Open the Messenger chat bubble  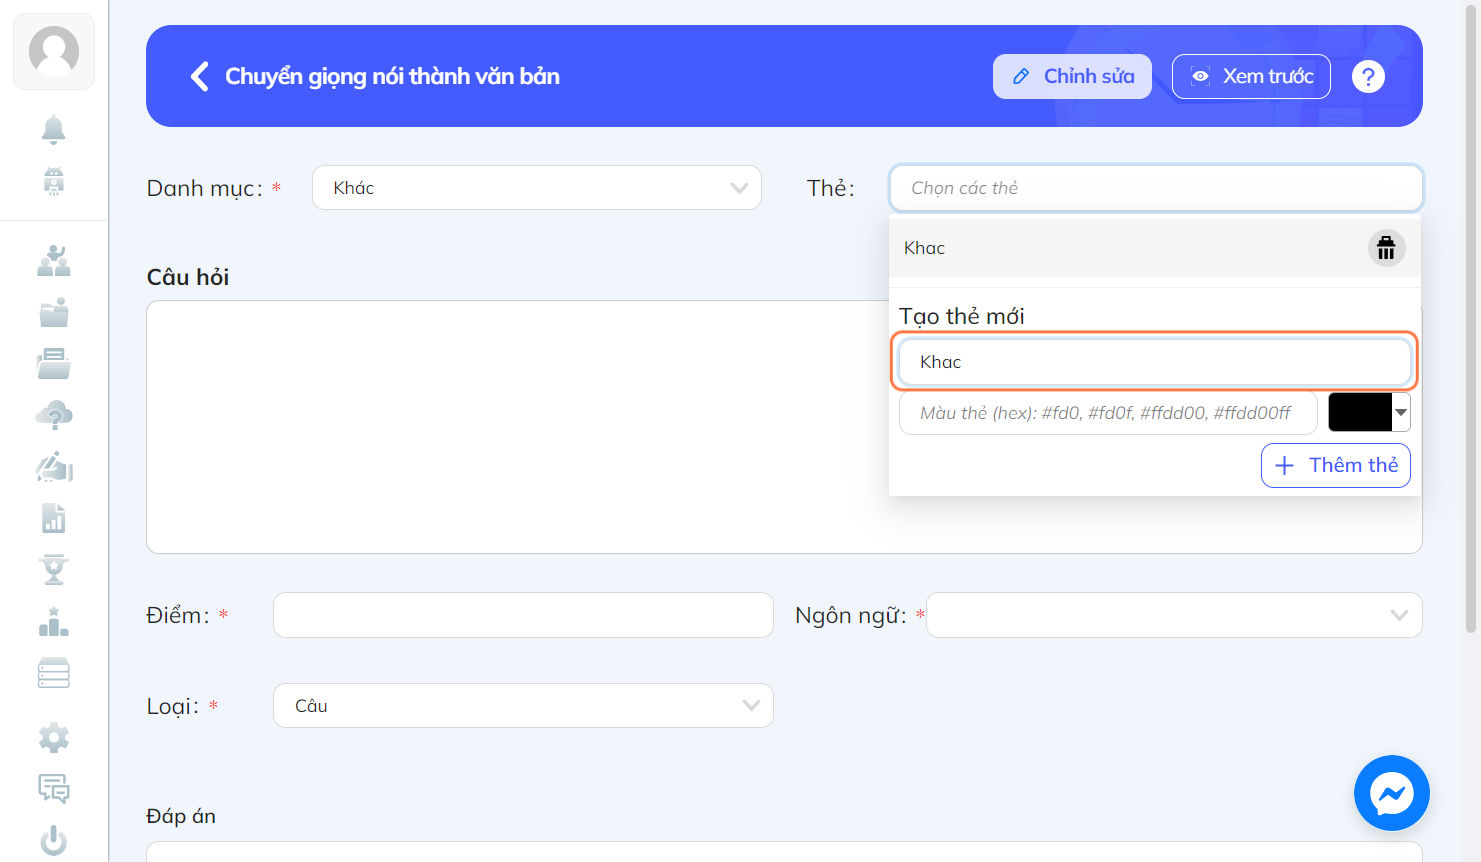click(x=1391, y=793)
